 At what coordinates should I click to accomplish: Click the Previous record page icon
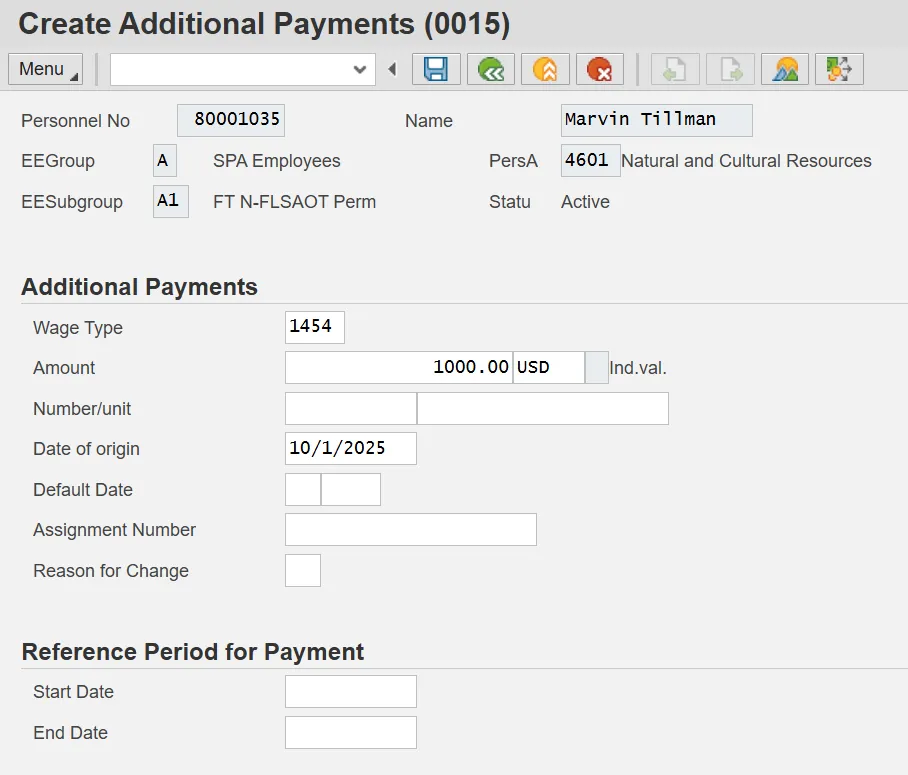tap(675, 69)
